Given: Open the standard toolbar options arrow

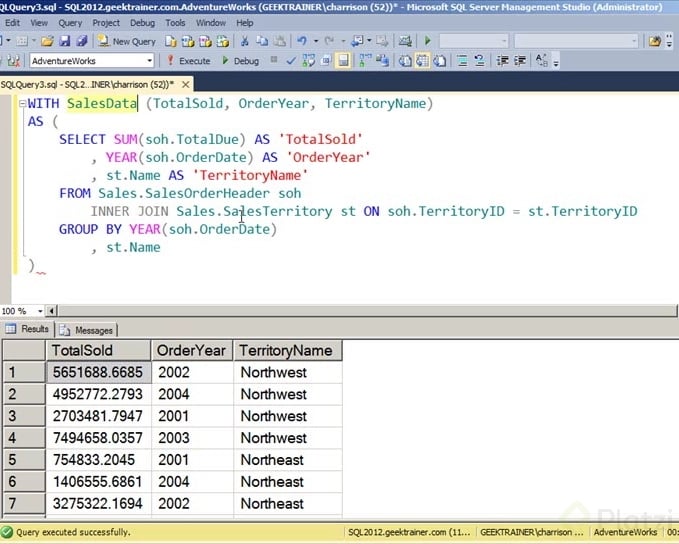Looking at the screenshot, I should (x=669, y=42).
